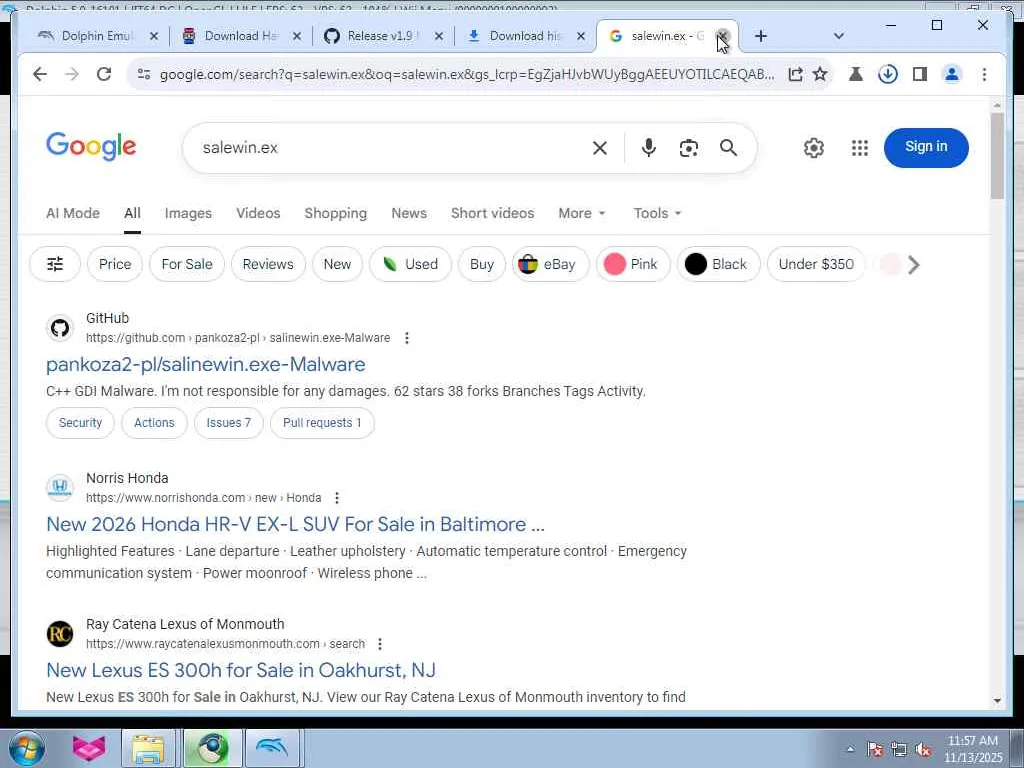Open more options for the GitHub result
This screenshot has width=1024, height=768.
(x=407, y=338)
